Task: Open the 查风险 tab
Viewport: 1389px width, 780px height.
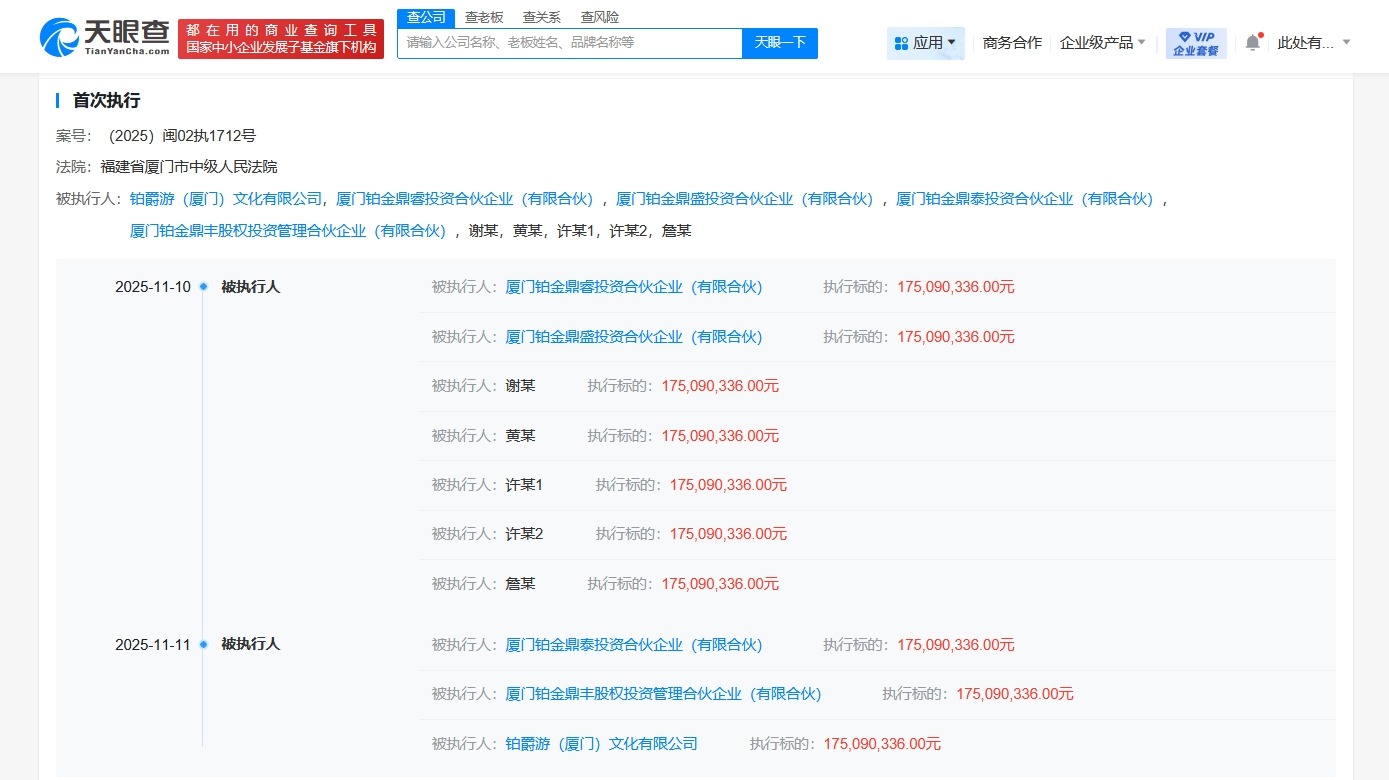Action: pyautogui.click(x=598, y=17)
